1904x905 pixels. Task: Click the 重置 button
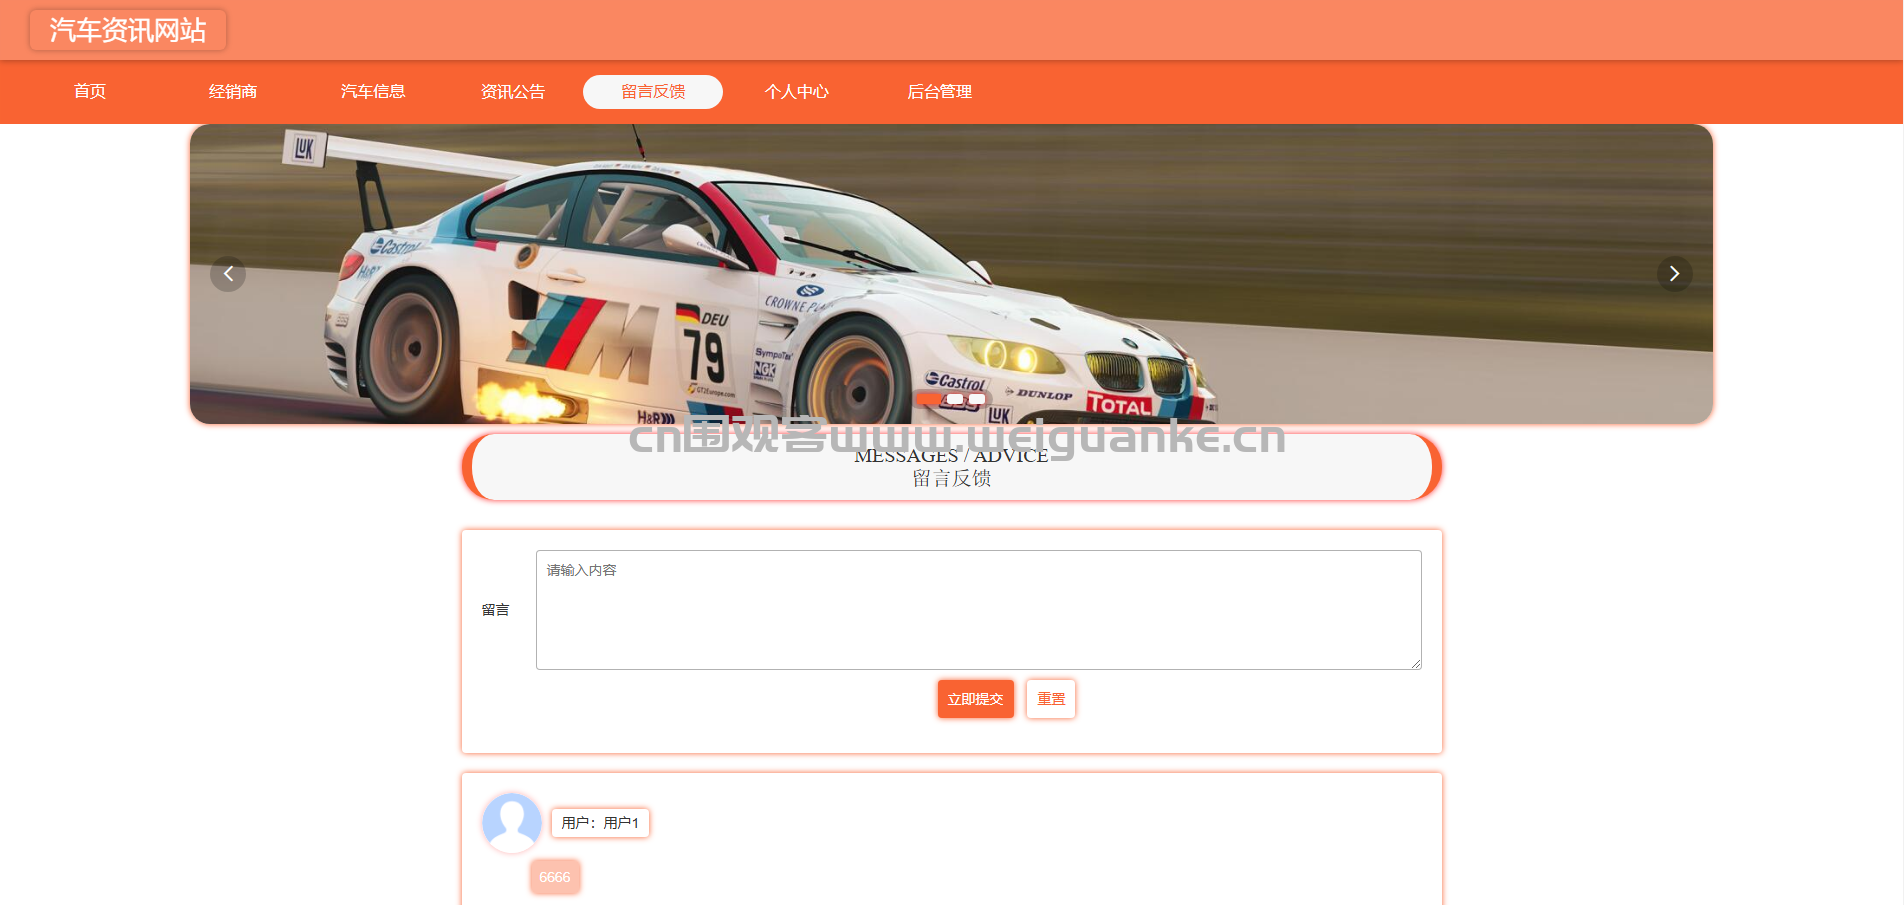tap(1051, 699)
